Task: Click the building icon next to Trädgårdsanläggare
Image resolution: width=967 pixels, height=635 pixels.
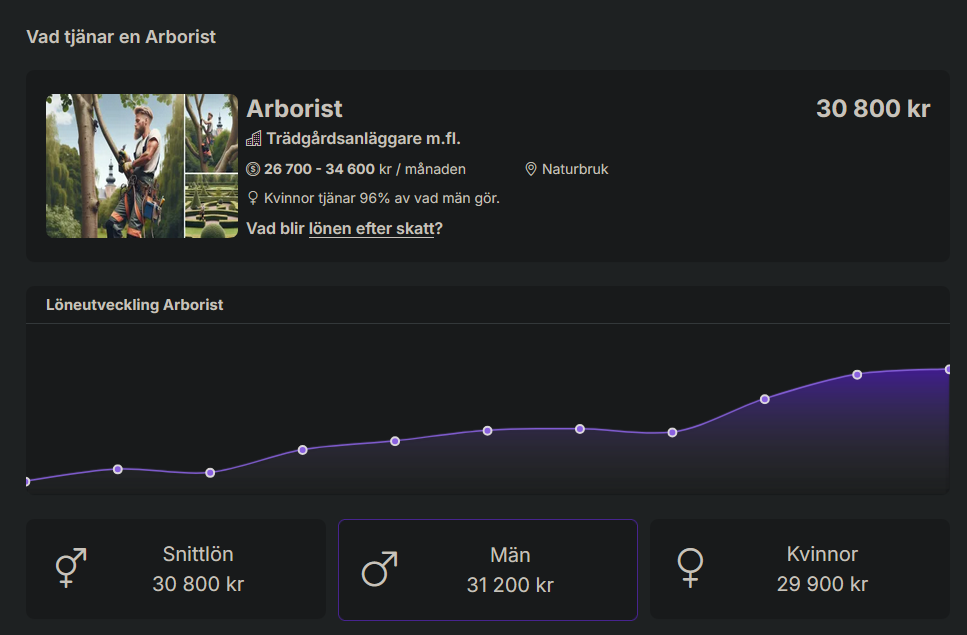Action: pyautogui.click(x=253, y=139)
